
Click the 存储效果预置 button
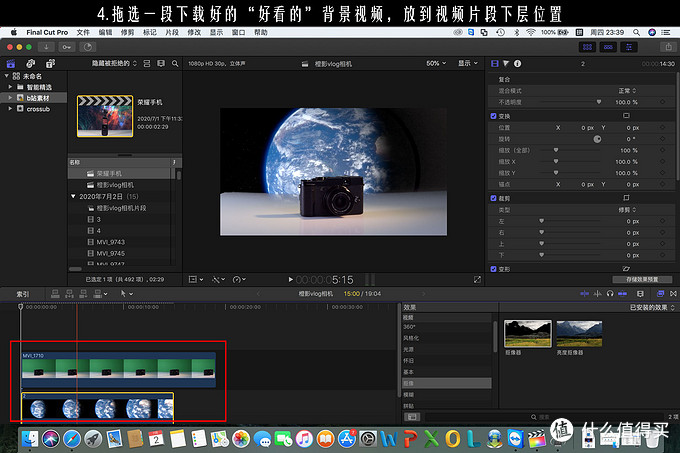(x=642, y=279)
